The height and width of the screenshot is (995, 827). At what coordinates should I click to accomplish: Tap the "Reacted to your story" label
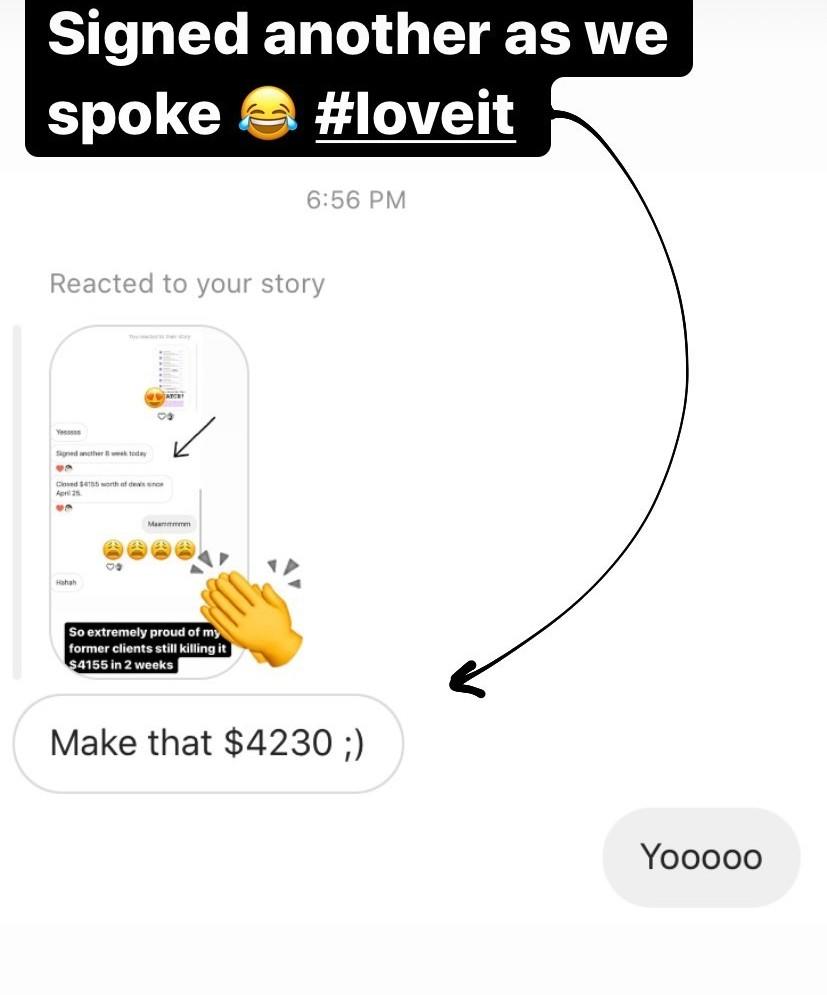click(x=187, y=284)
